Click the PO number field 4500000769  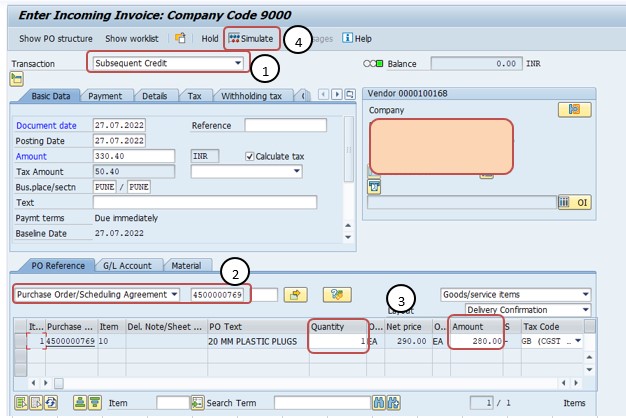pyautogui.click(x=217, y=295)
